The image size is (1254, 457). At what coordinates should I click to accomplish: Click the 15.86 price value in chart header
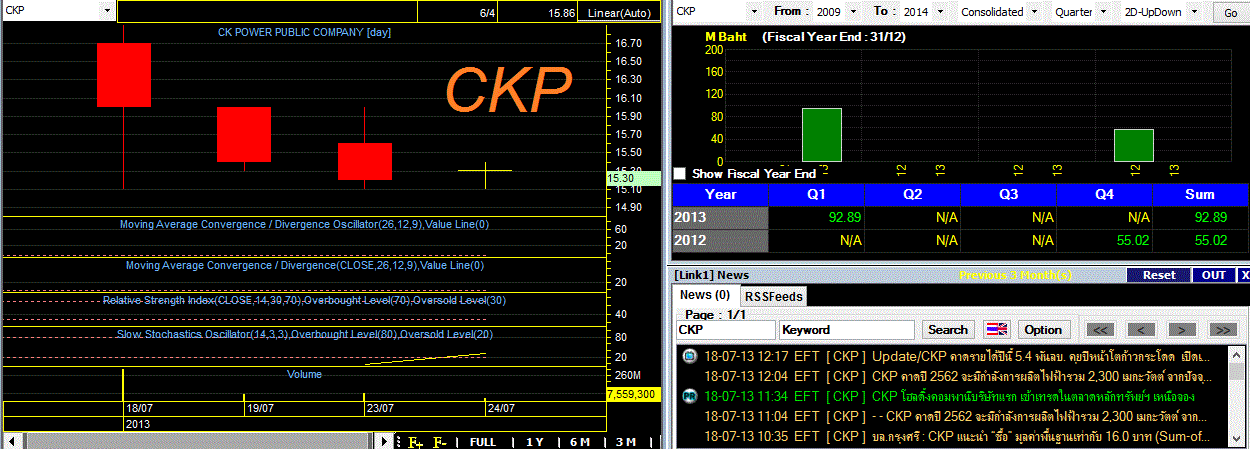pyautogui.click(x=561, y=13)
